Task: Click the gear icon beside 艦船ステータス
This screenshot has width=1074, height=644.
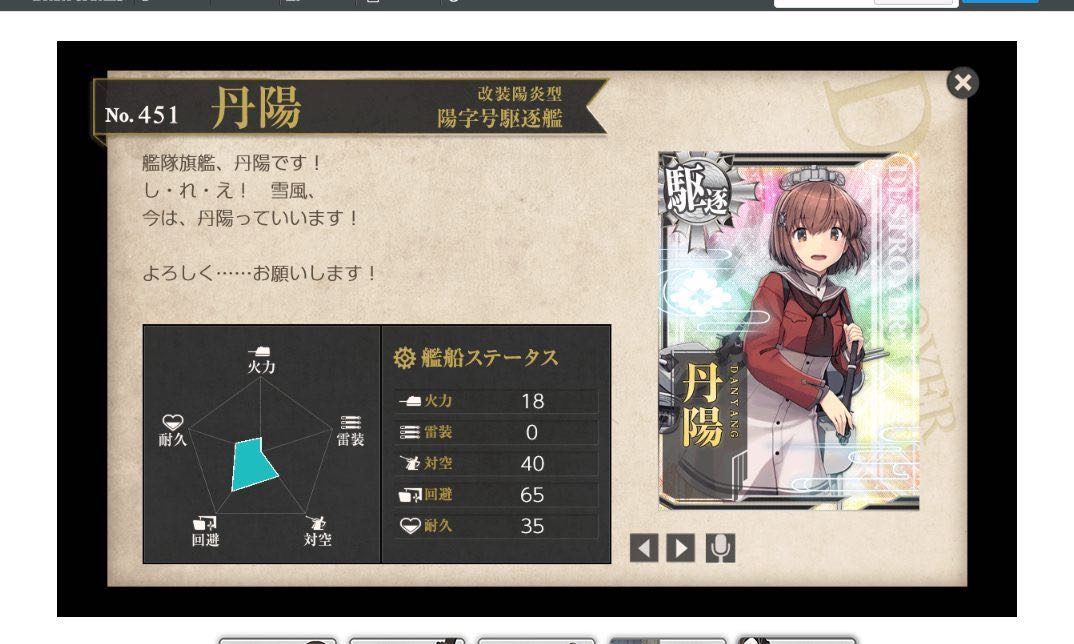Action: pyautogui.click(x=404, y=358)
